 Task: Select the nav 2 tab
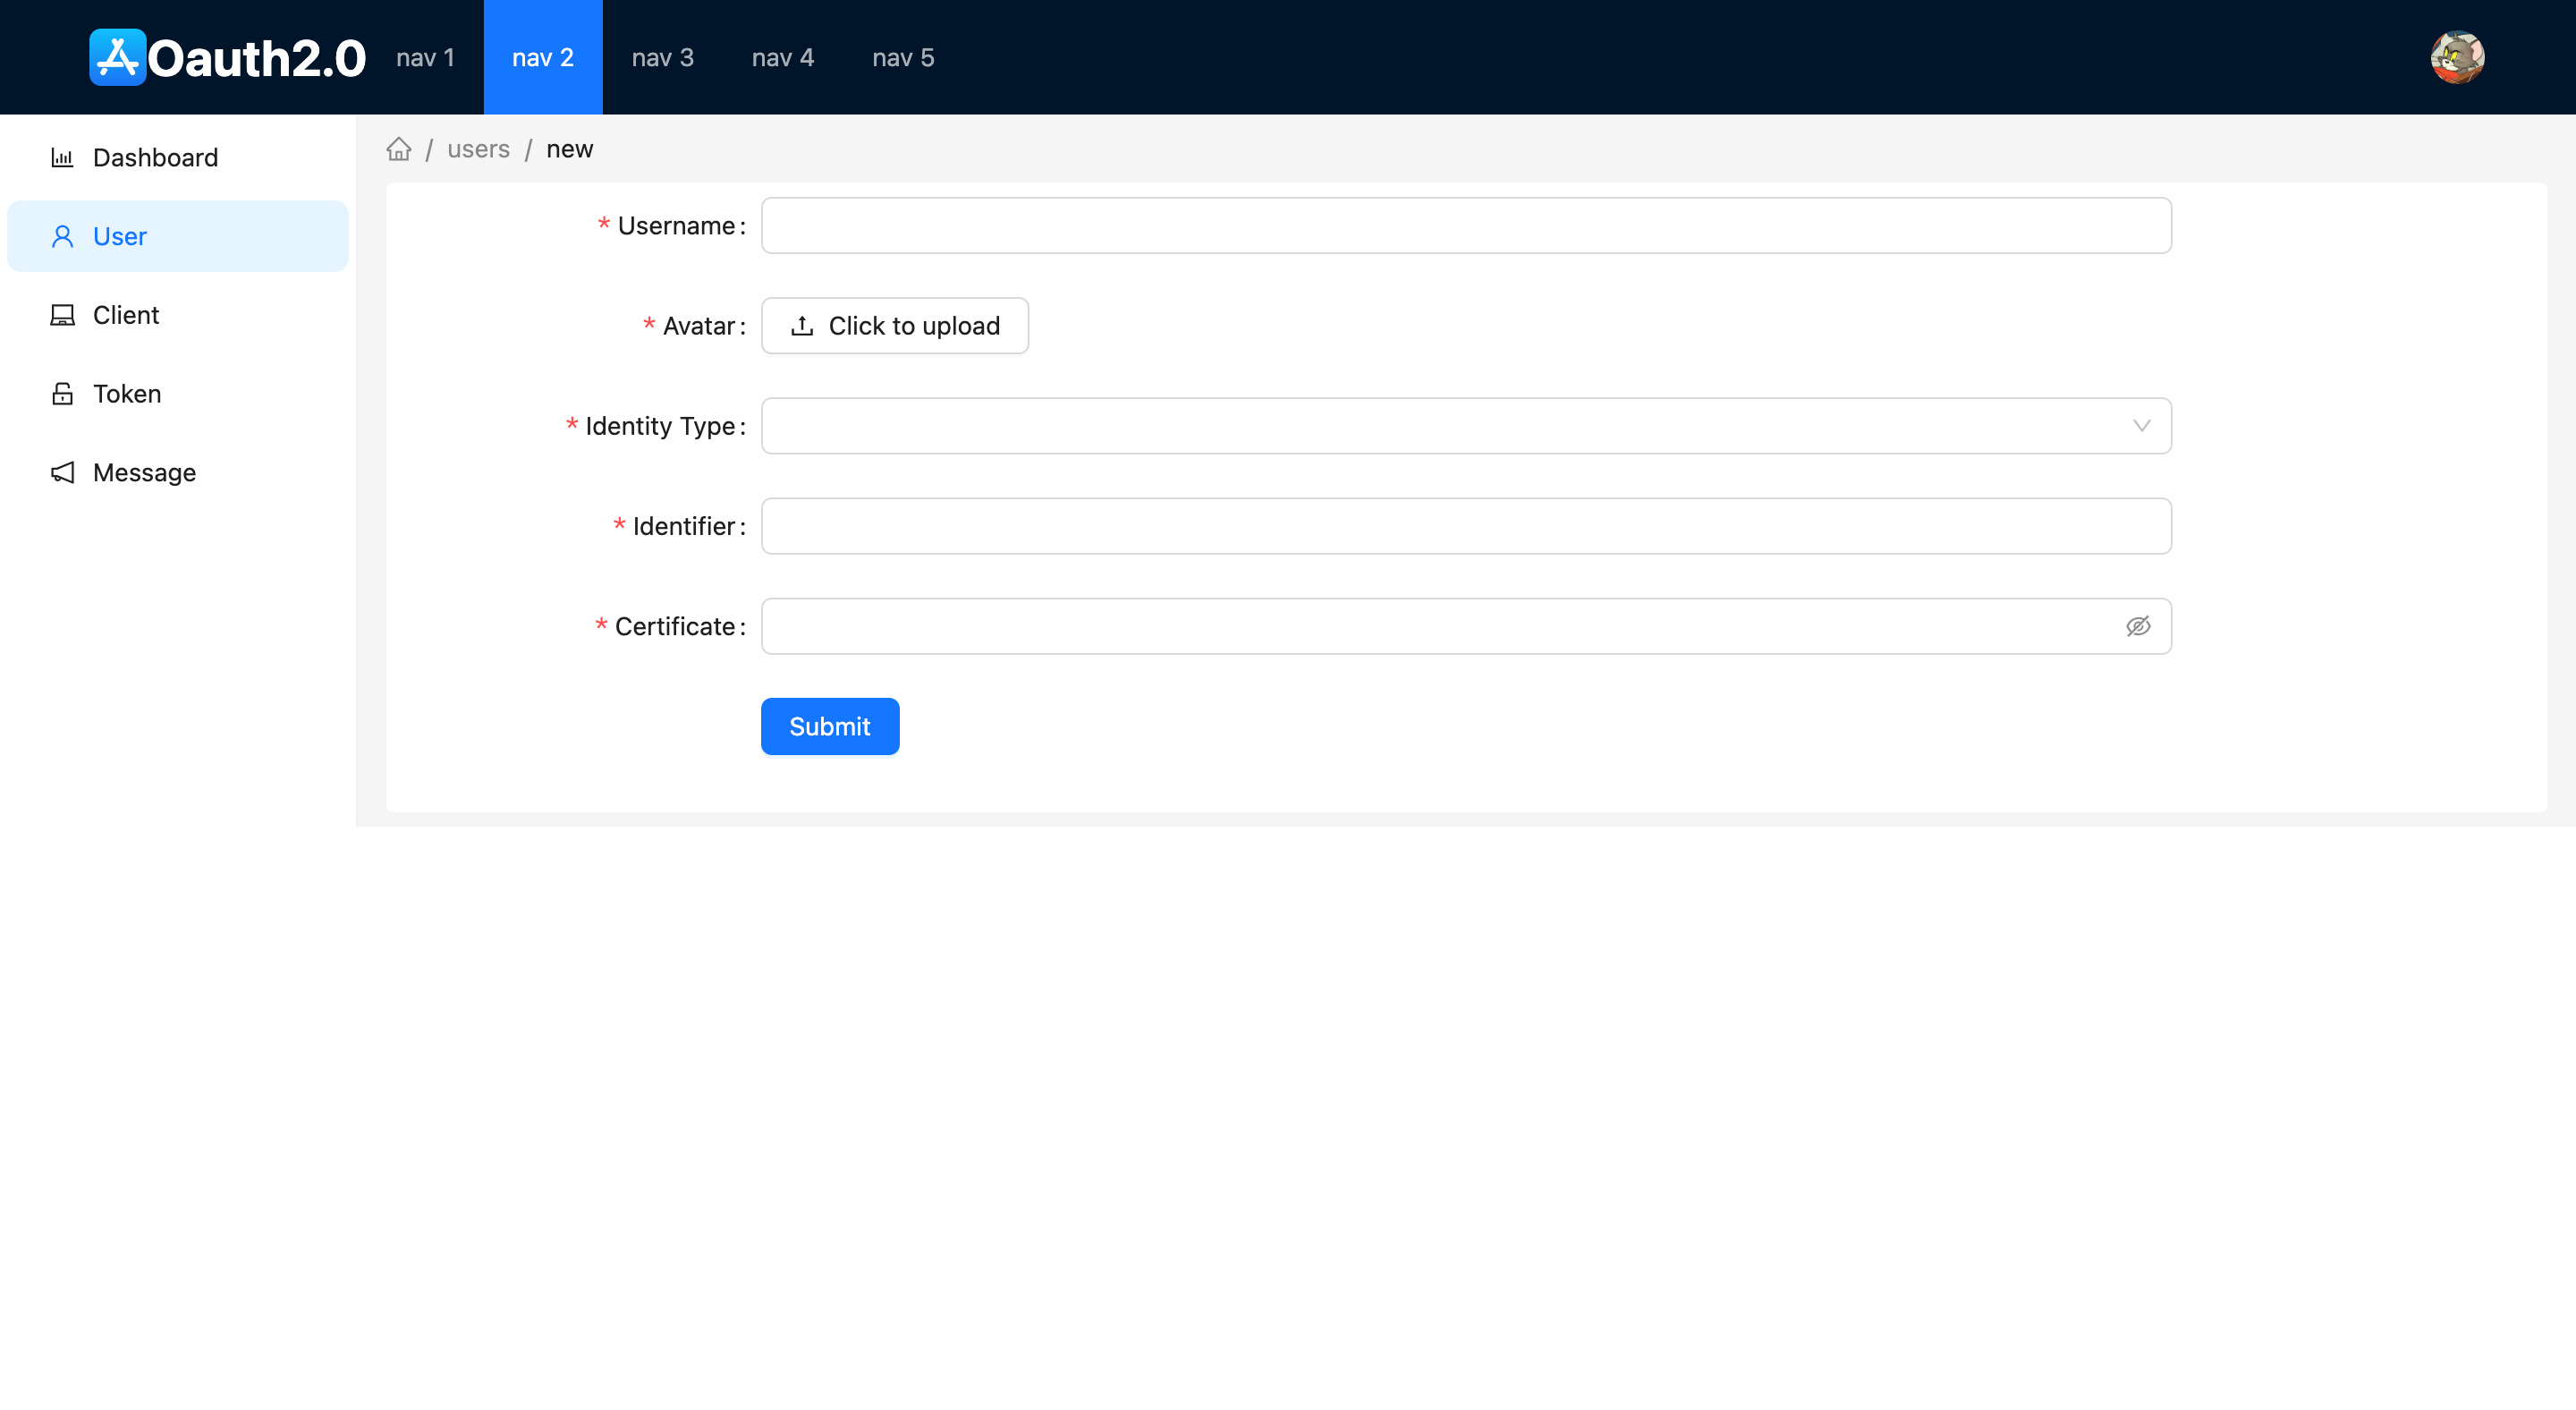click(543, 57)
